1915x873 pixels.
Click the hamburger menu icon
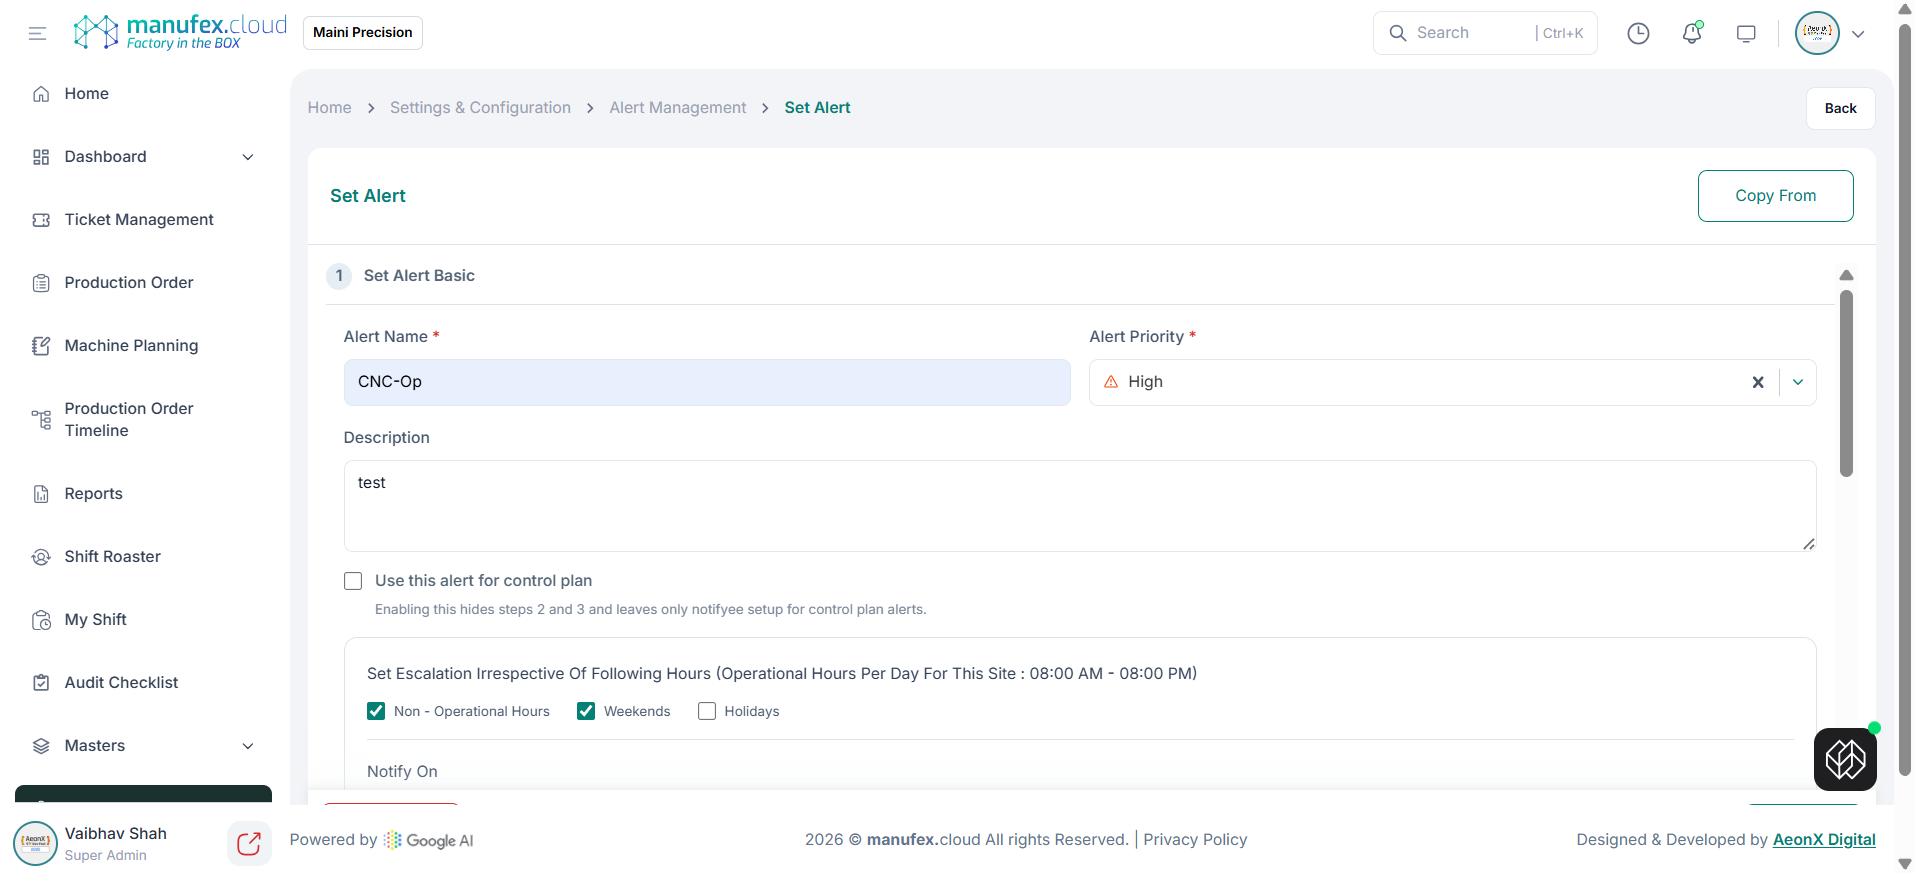click(38, 33)
